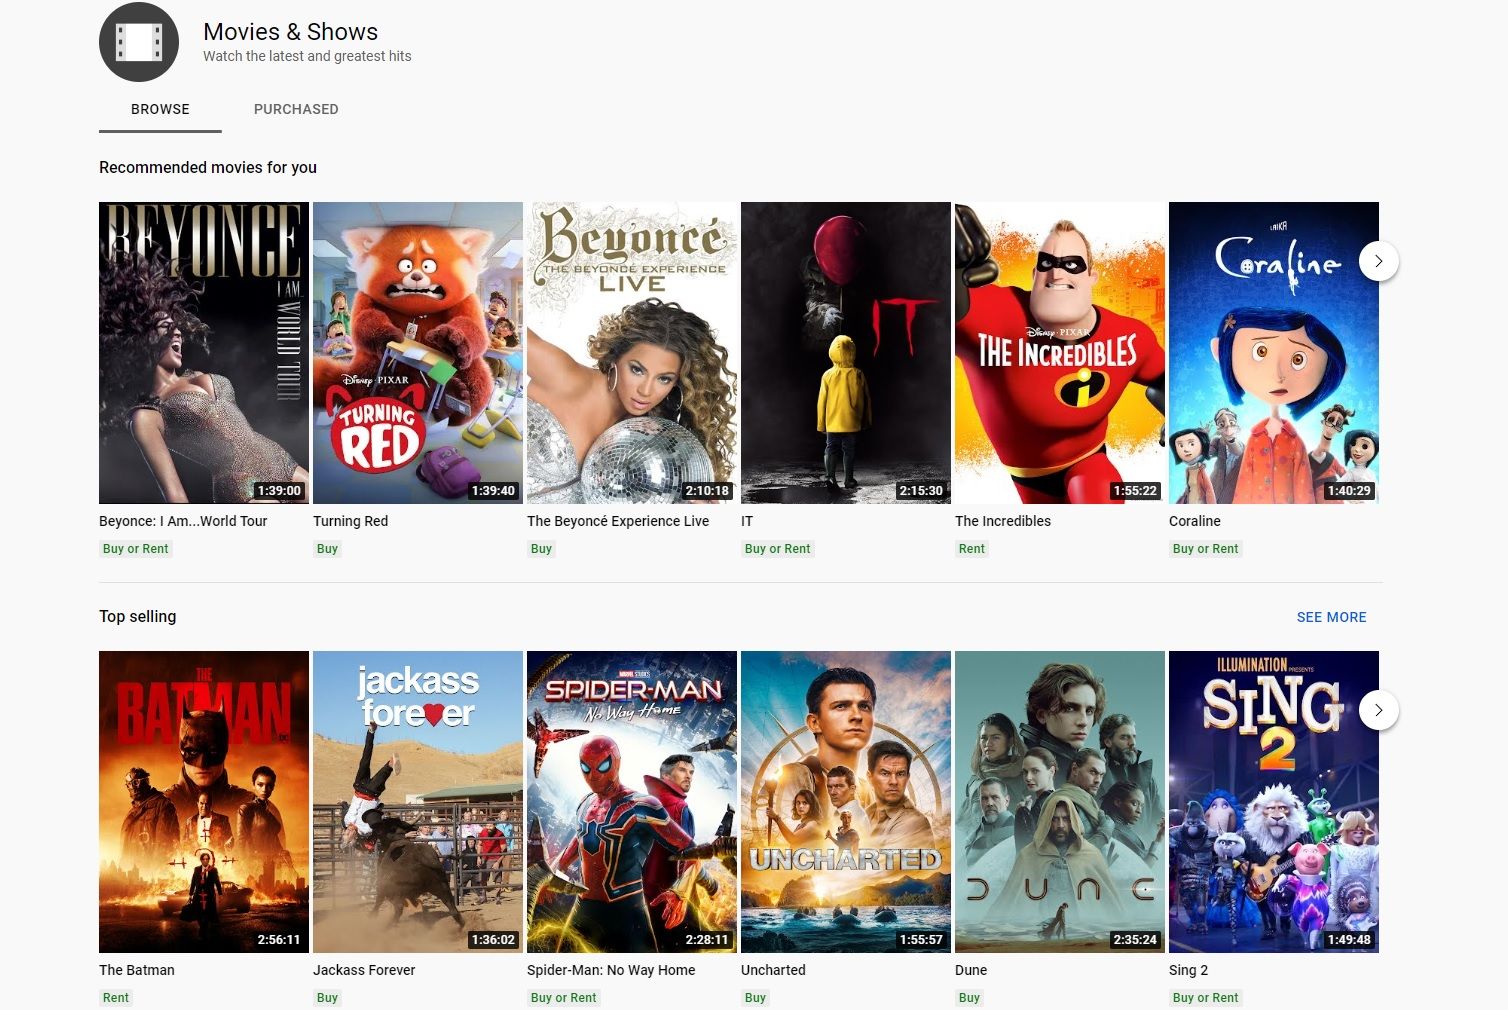Screen dimensions: 1508x1010
Task: Show next recommended movies with the arrow
Action: [1378, 261]
